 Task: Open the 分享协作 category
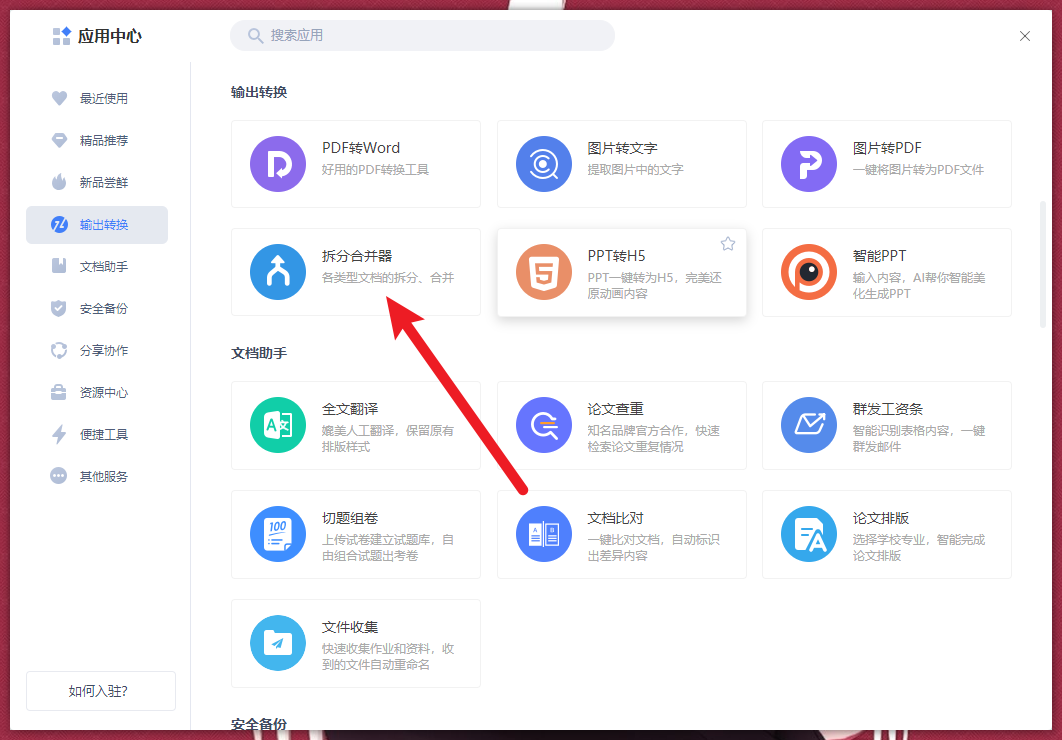pyautogui.click(x=97, y=350)
